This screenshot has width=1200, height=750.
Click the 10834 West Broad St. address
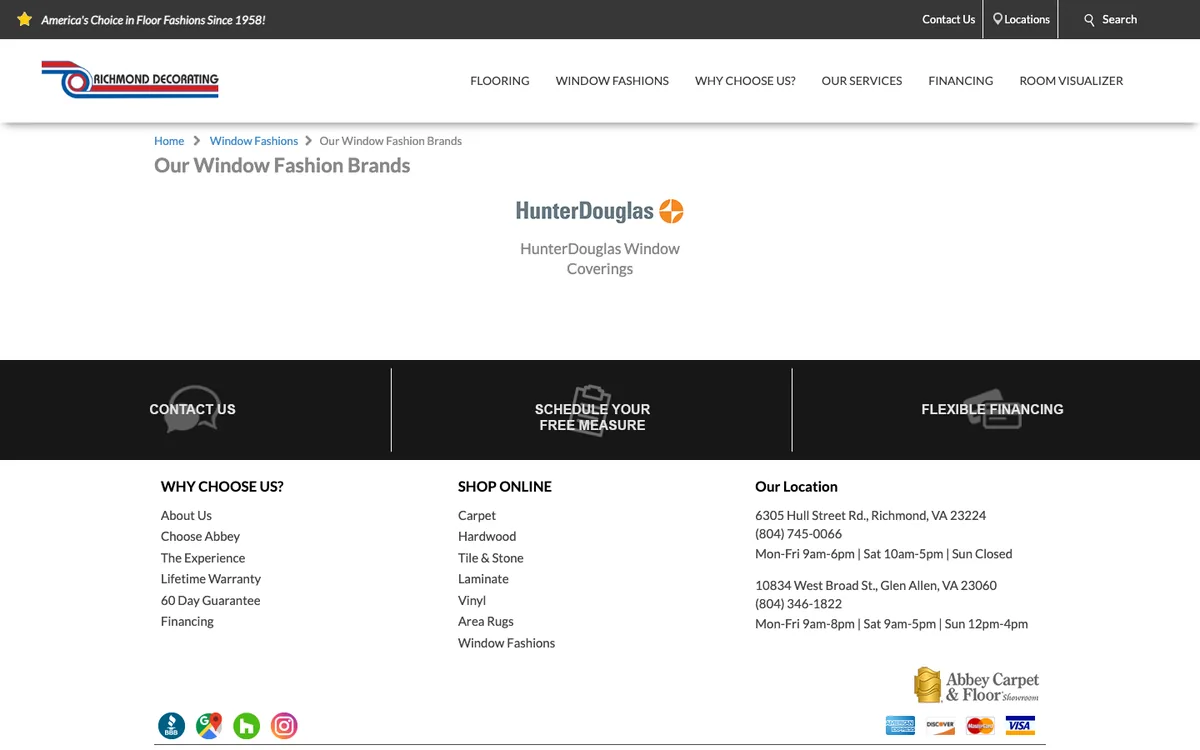click(876, 586)
